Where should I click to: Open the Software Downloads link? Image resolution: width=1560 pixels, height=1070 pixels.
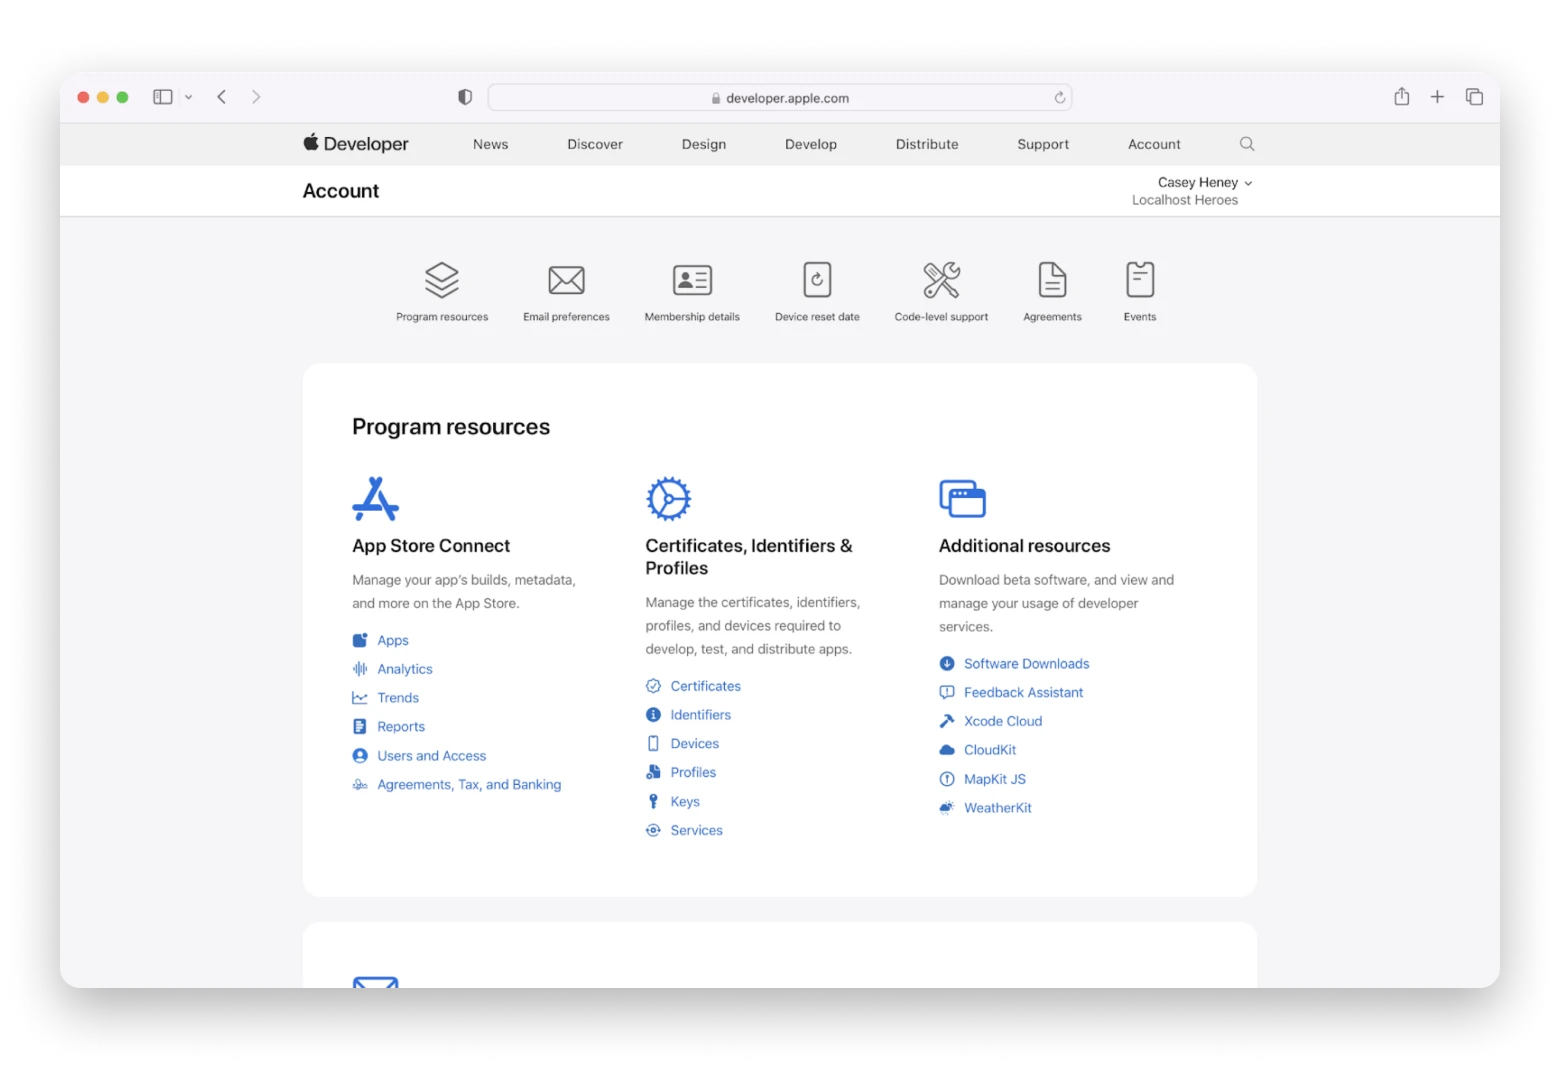click(1027, 664)
